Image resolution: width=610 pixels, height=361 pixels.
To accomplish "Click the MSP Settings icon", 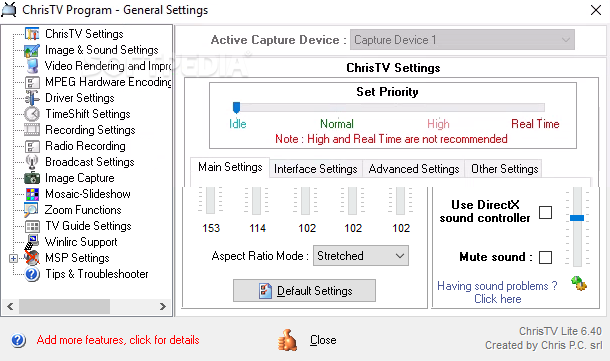I will [32, 258].
